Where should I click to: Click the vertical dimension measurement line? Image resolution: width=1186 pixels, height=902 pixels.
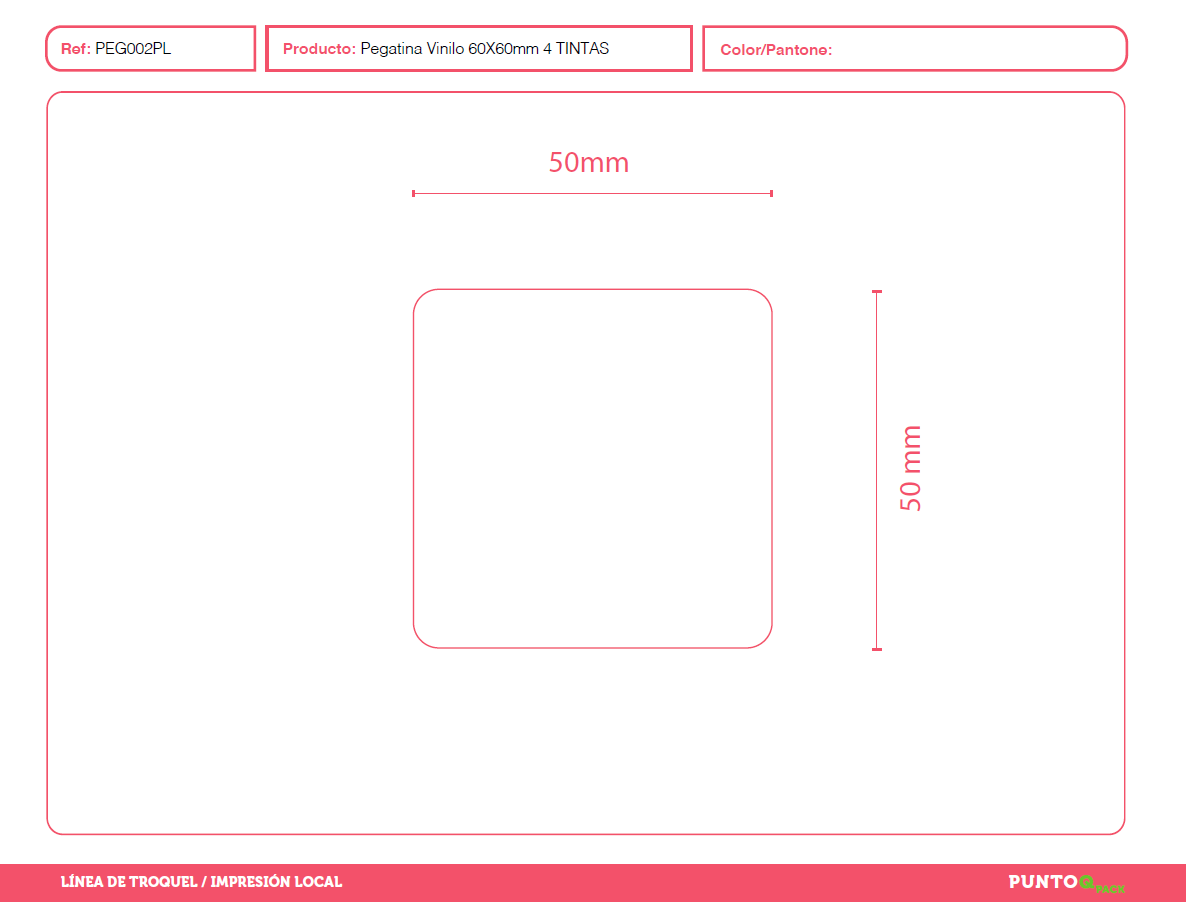877,470
